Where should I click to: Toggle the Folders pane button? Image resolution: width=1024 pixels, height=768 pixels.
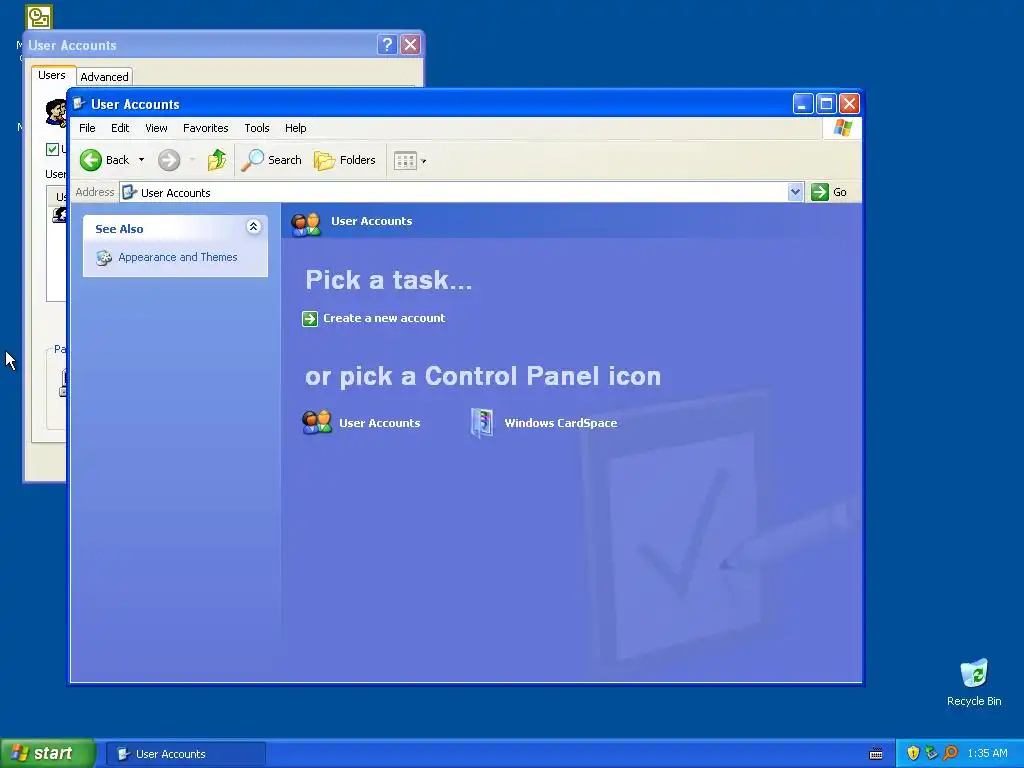345,160
